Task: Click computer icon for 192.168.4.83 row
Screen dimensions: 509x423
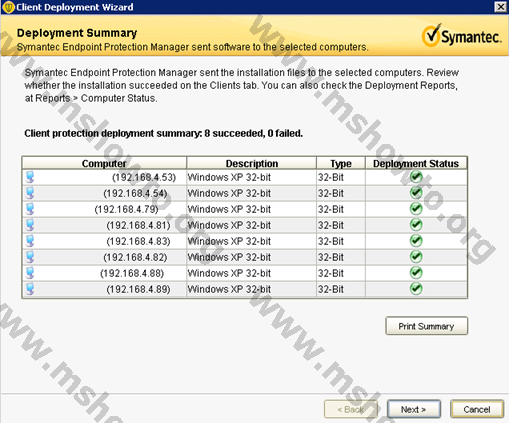Action: 30,241
